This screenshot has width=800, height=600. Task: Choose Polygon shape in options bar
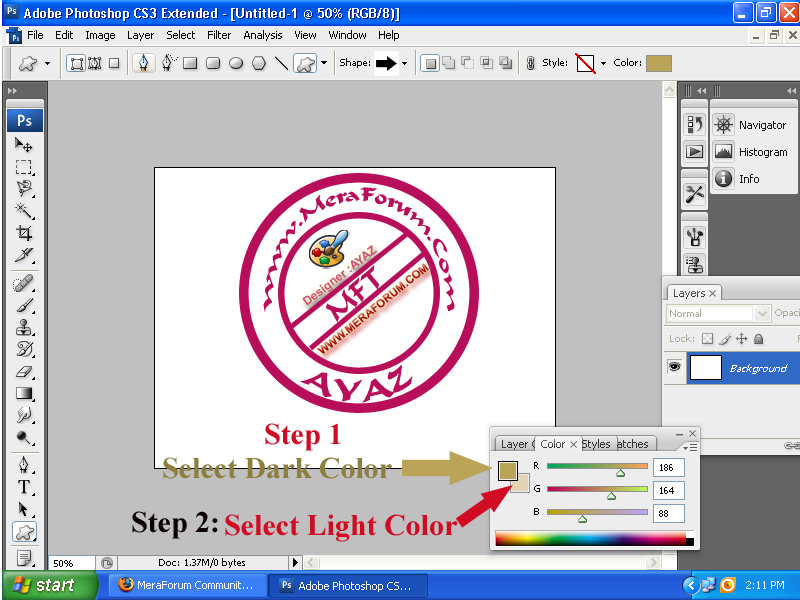click(x=259, y=63)
